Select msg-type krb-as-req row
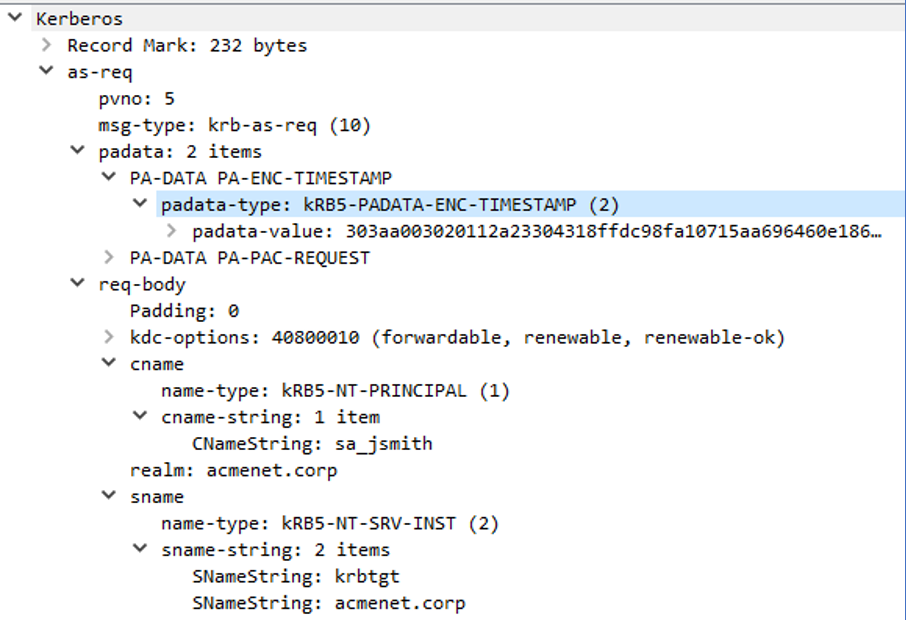Viewport: 906px width, 620px height. [233, 125]
